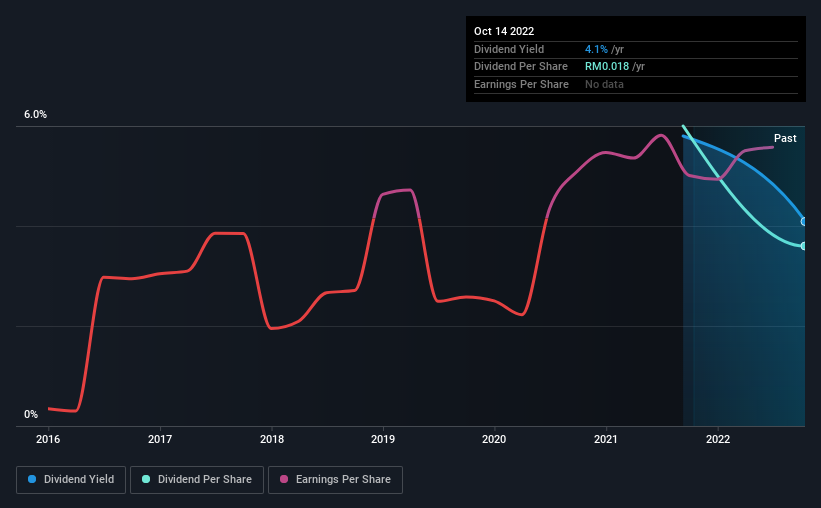Select the 2019 x-axis label
This screenshot has height=508, width=821.
[x=383, y=439]
